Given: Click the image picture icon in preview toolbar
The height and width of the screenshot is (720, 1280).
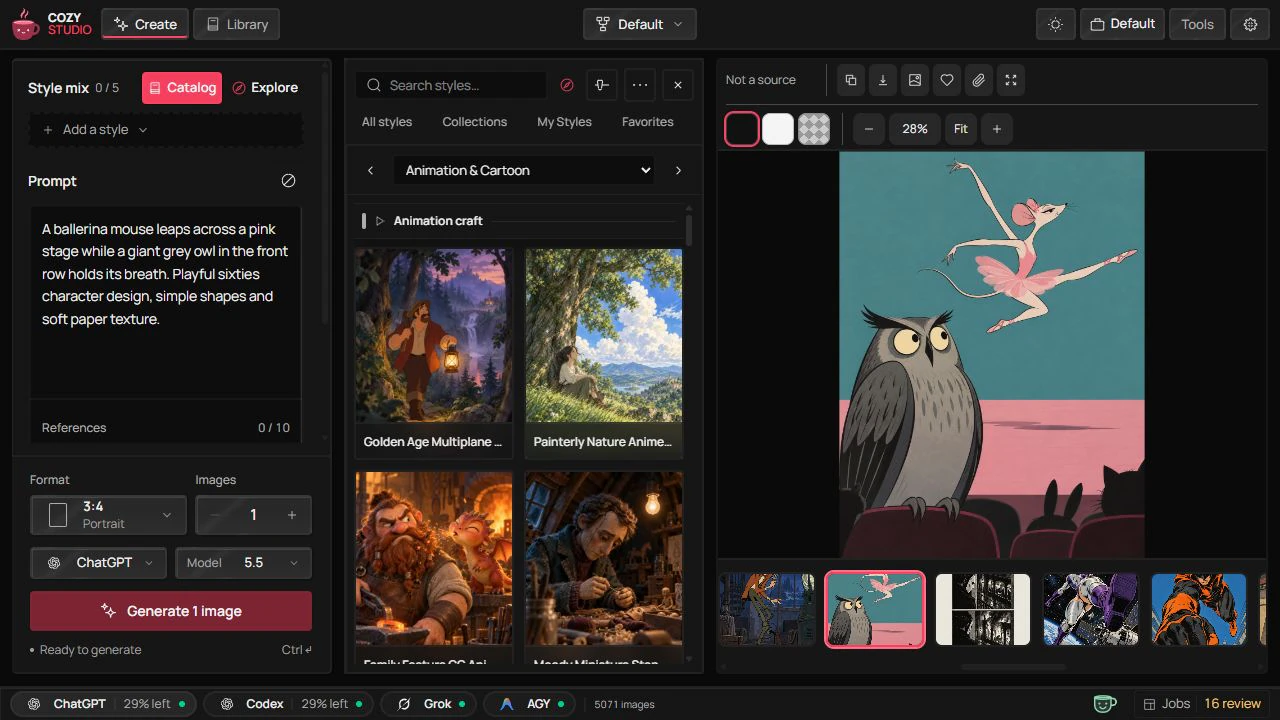Looking at the screenshot, I should pos(915,80).
